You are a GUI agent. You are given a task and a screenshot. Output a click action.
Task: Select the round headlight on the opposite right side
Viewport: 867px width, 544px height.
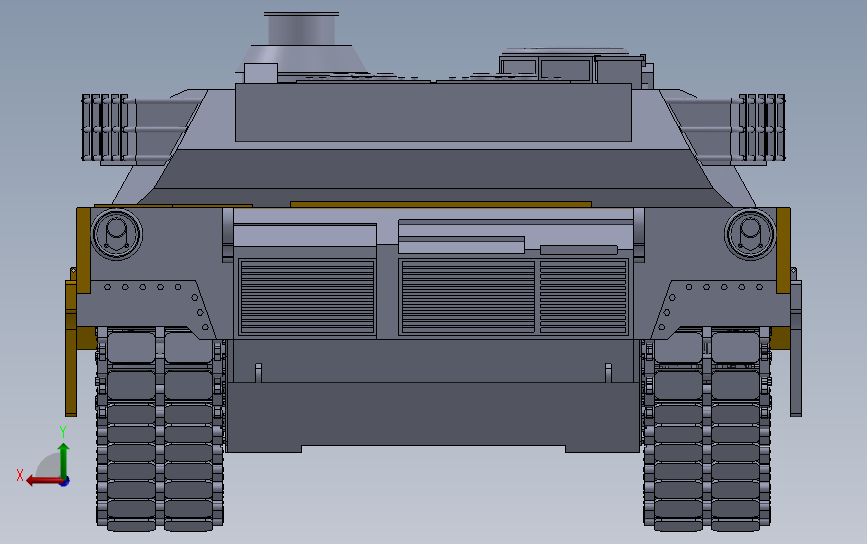[x=750, y=234]
